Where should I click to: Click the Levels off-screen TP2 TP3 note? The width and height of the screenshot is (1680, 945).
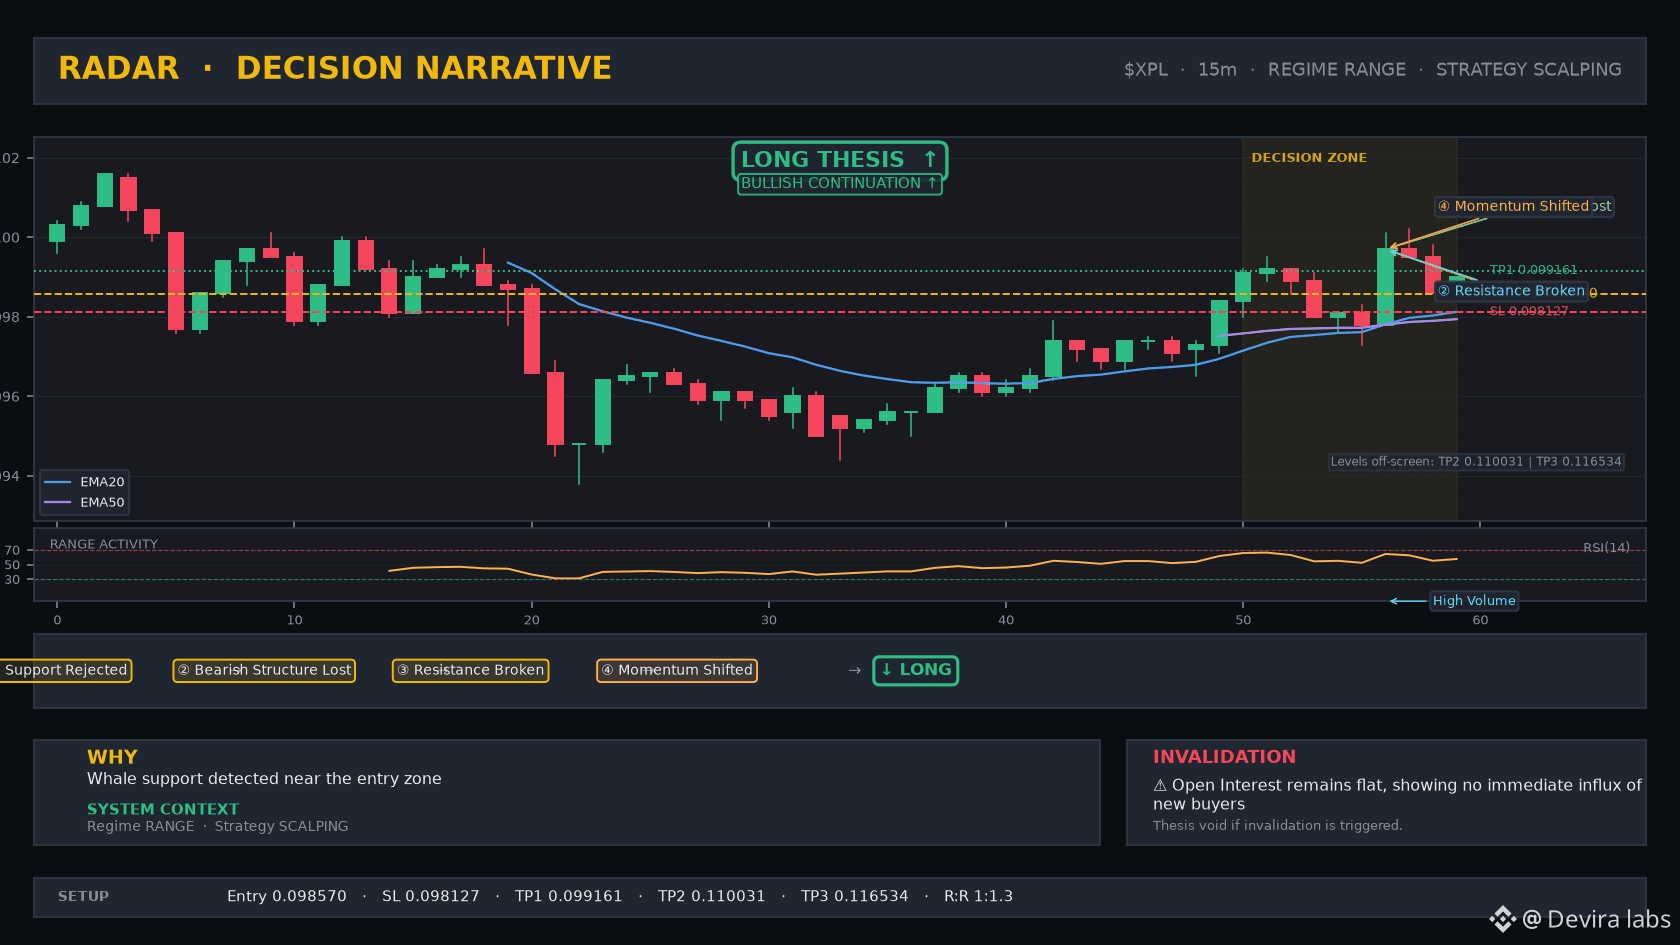tap(1476, 462)
